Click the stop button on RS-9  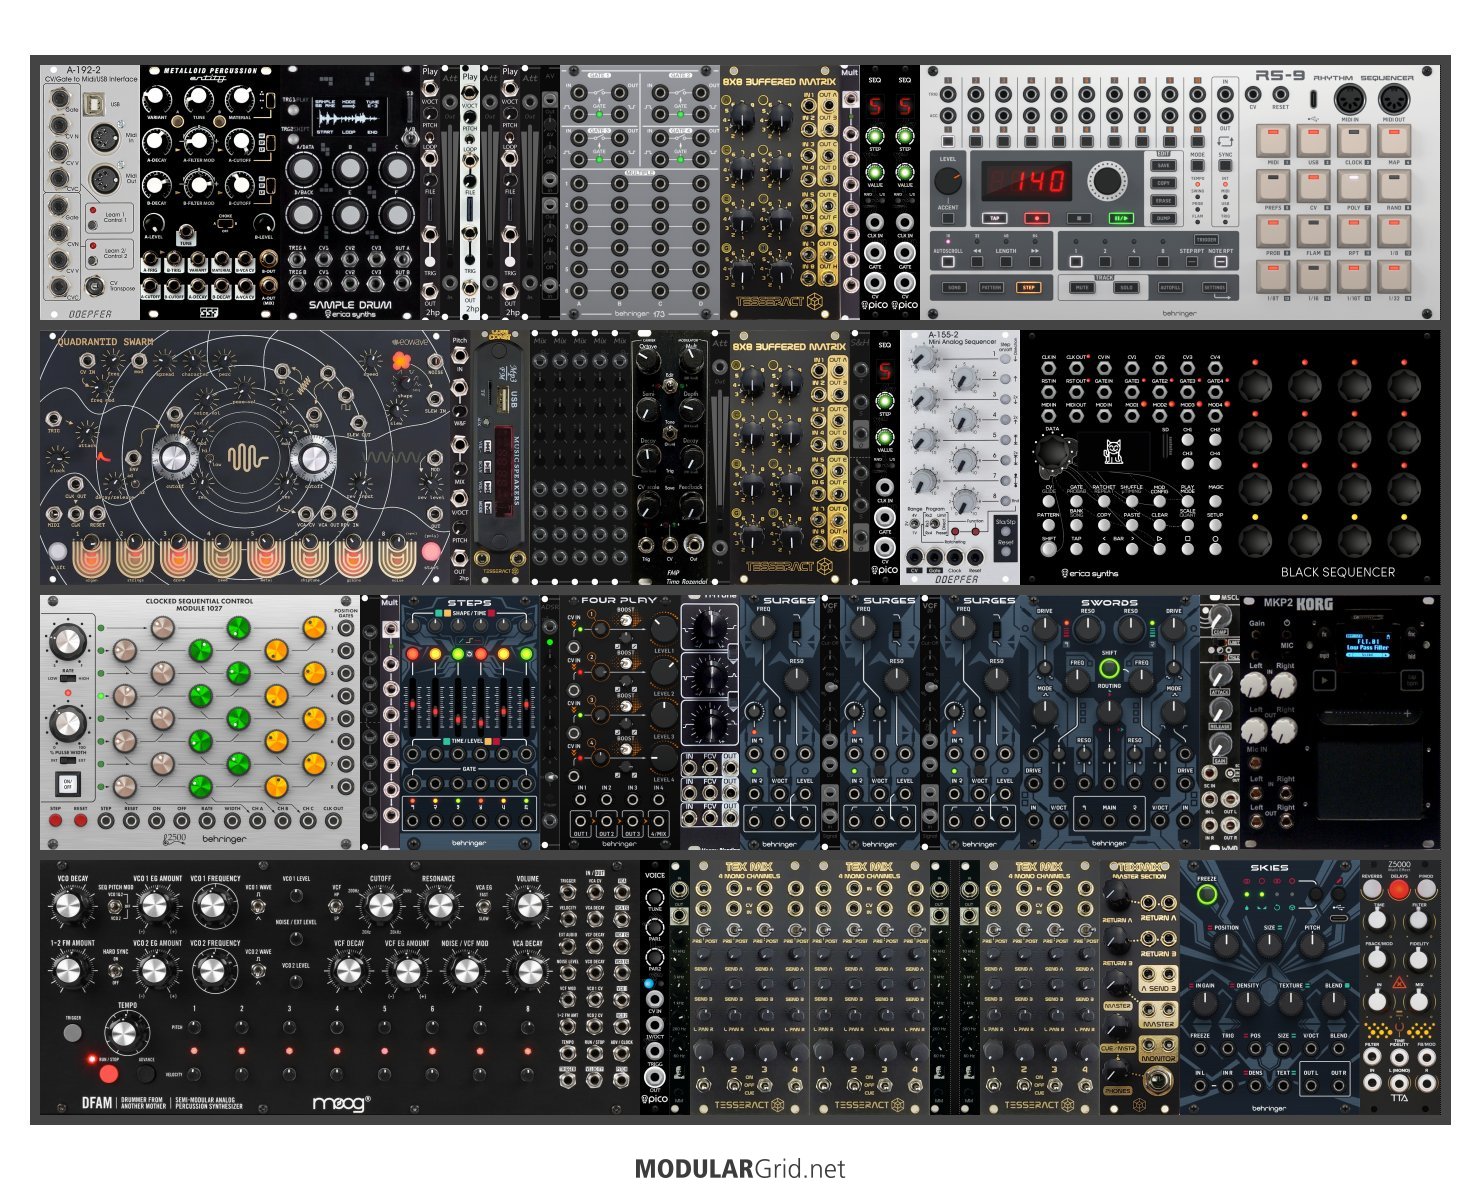click(1080, 217)
